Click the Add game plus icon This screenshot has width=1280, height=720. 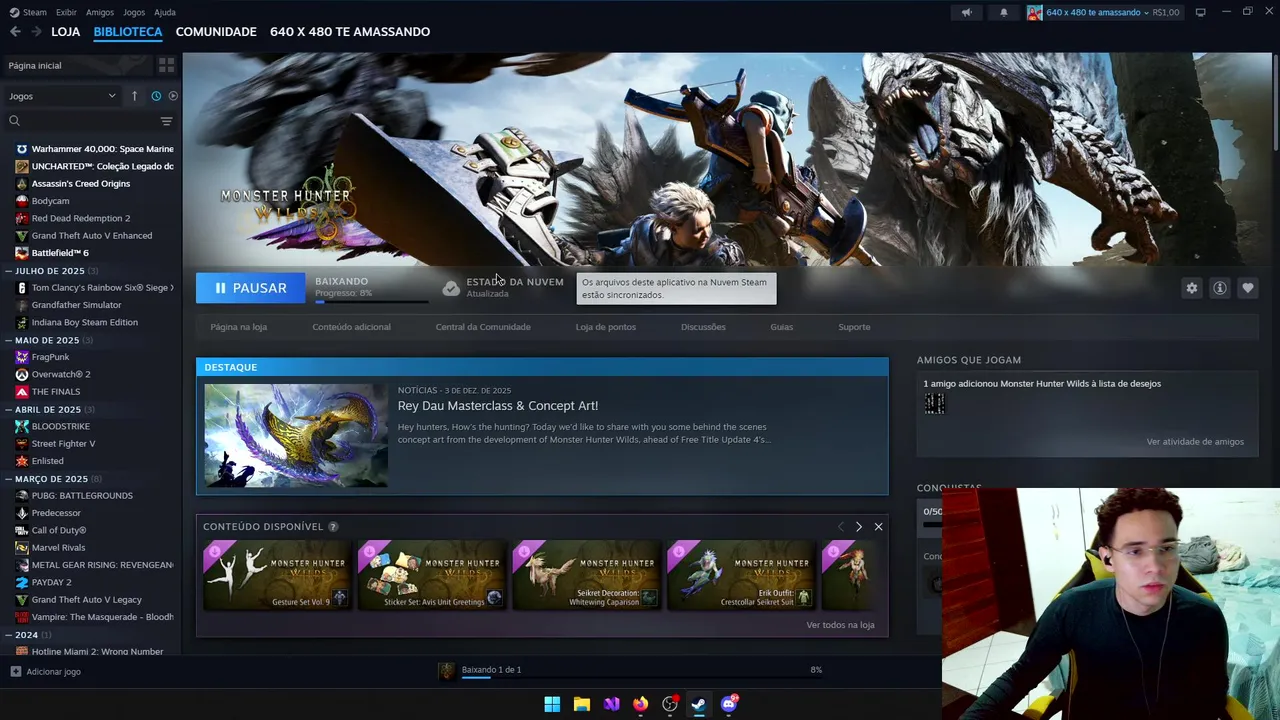click(14, 672)
